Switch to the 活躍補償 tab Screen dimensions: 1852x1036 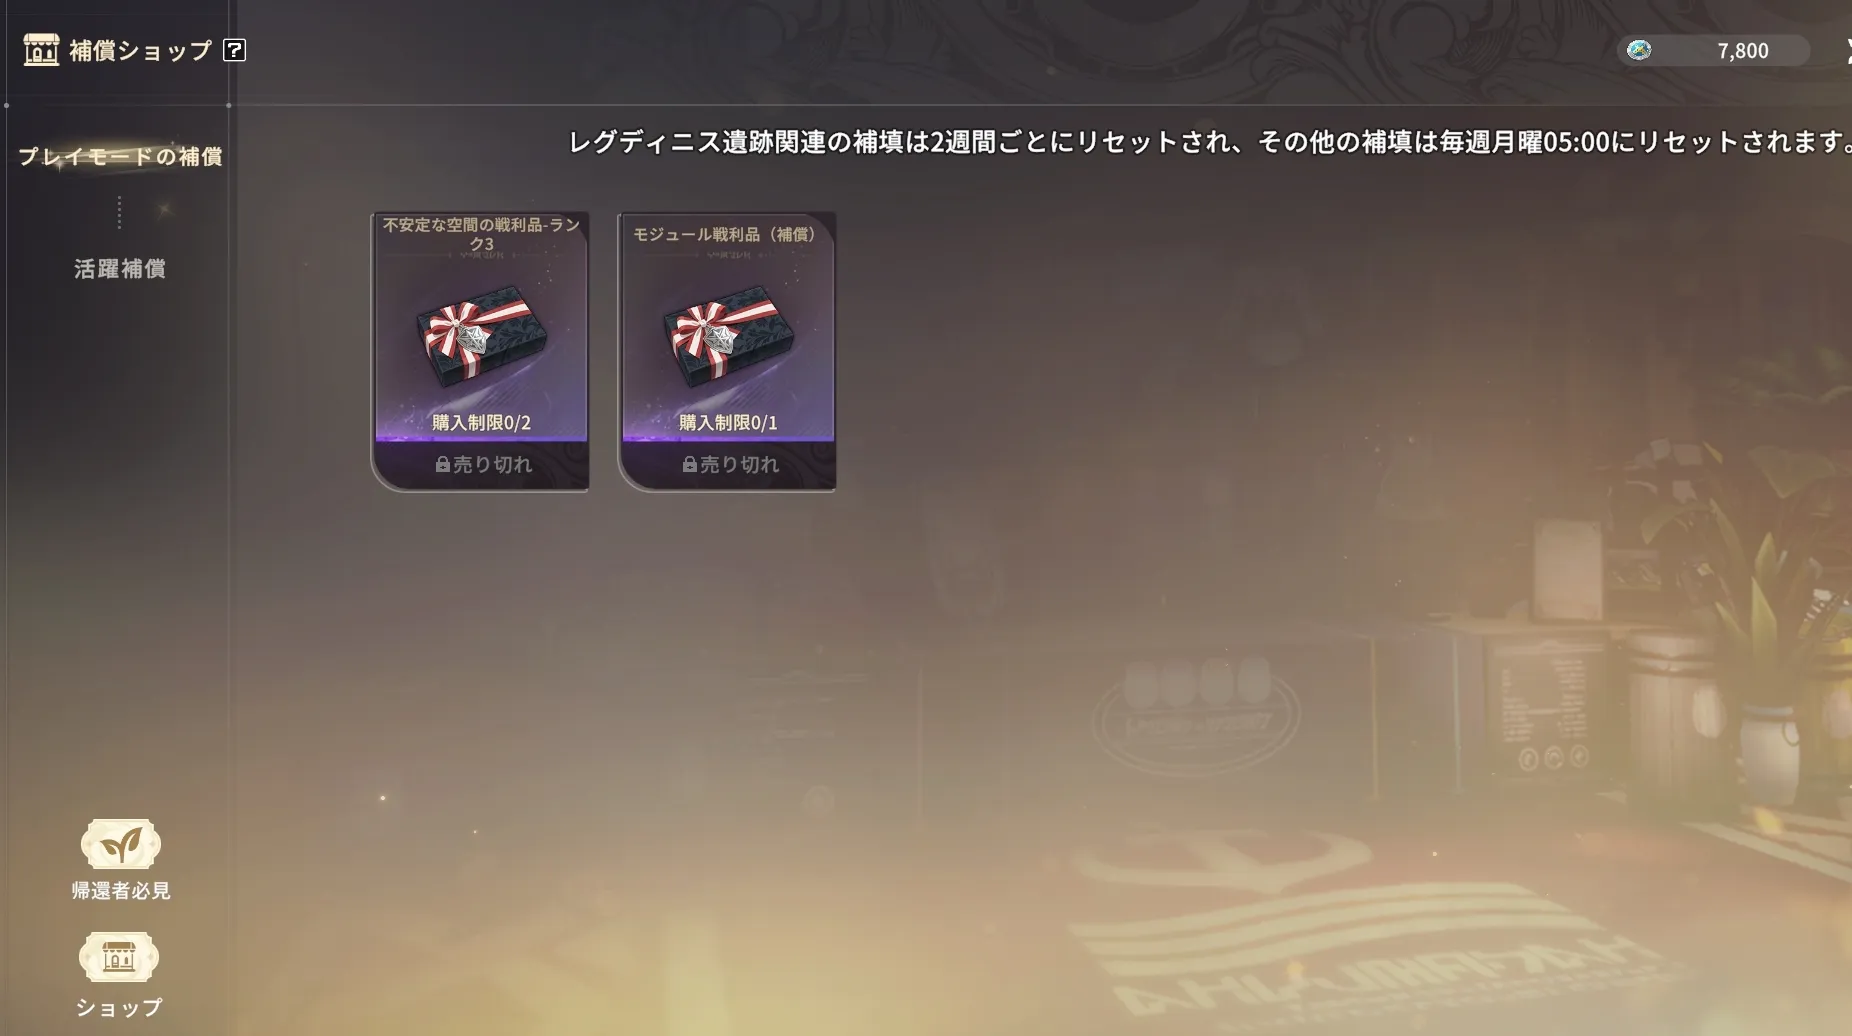(x=120, y=268)
